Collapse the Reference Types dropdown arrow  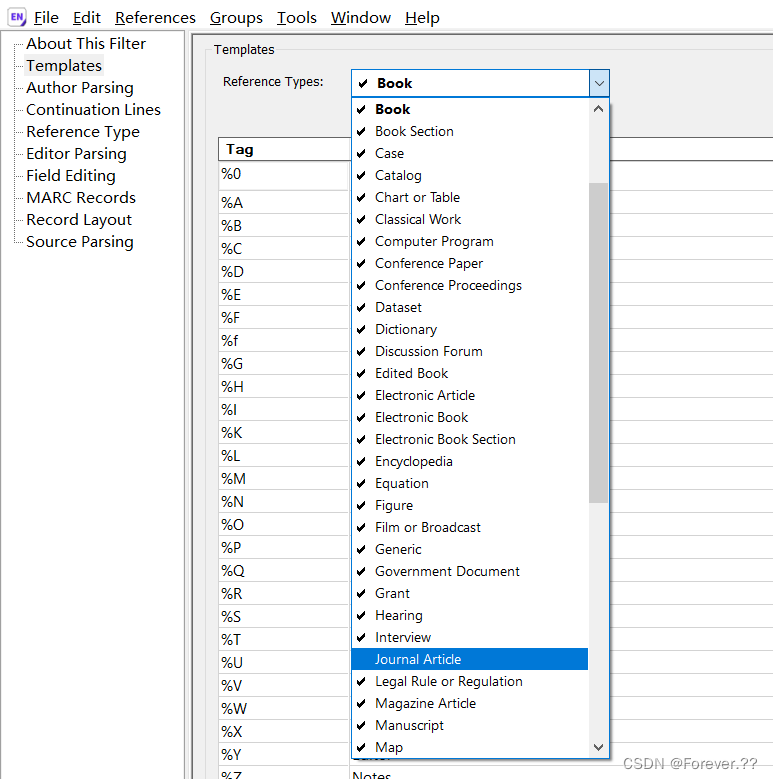point(599,83)
